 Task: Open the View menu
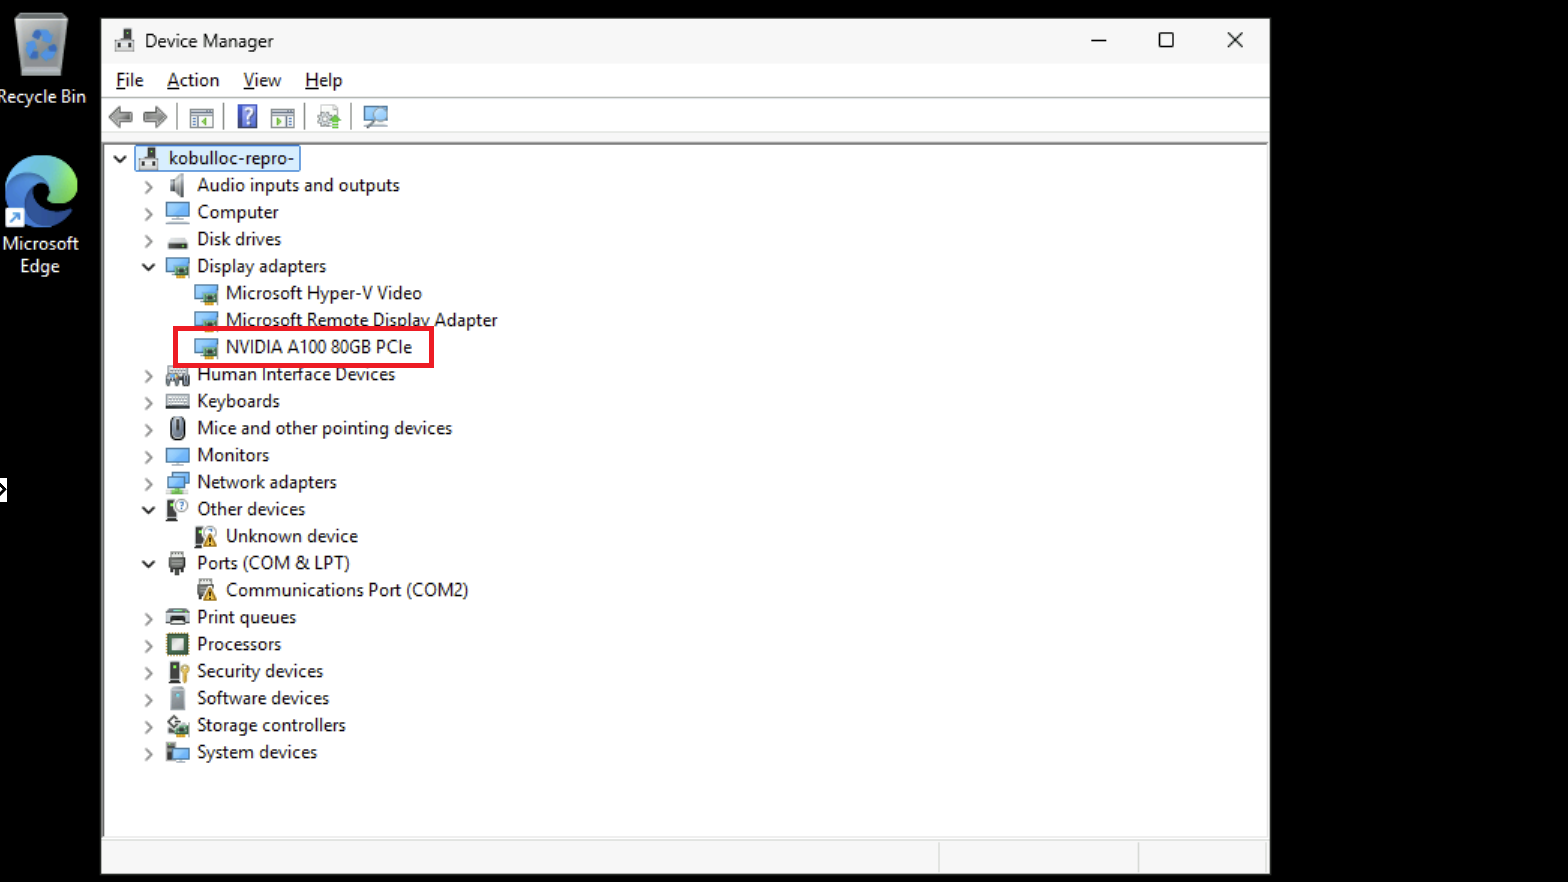pyautogui.click(x=262, y=80)
